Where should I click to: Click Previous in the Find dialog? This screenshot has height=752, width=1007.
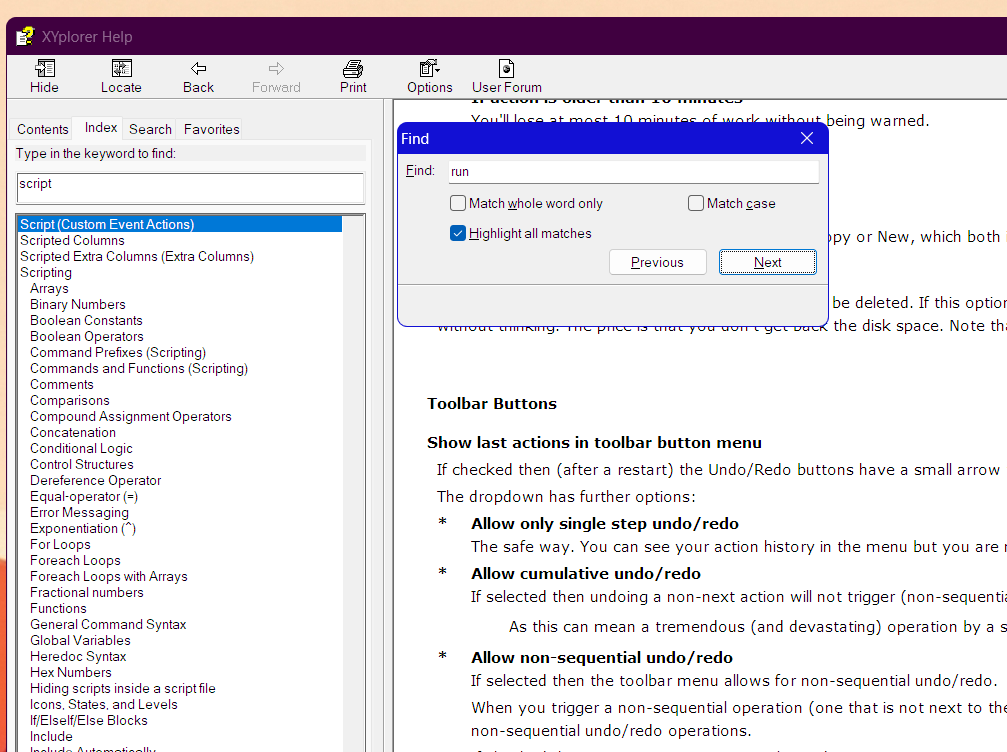click(x=657, y=262)
